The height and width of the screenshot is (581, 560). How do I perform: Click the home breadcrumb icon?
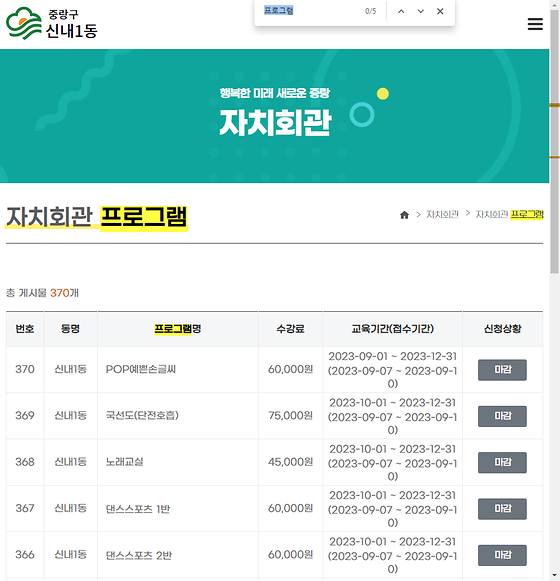pos(404,215)
